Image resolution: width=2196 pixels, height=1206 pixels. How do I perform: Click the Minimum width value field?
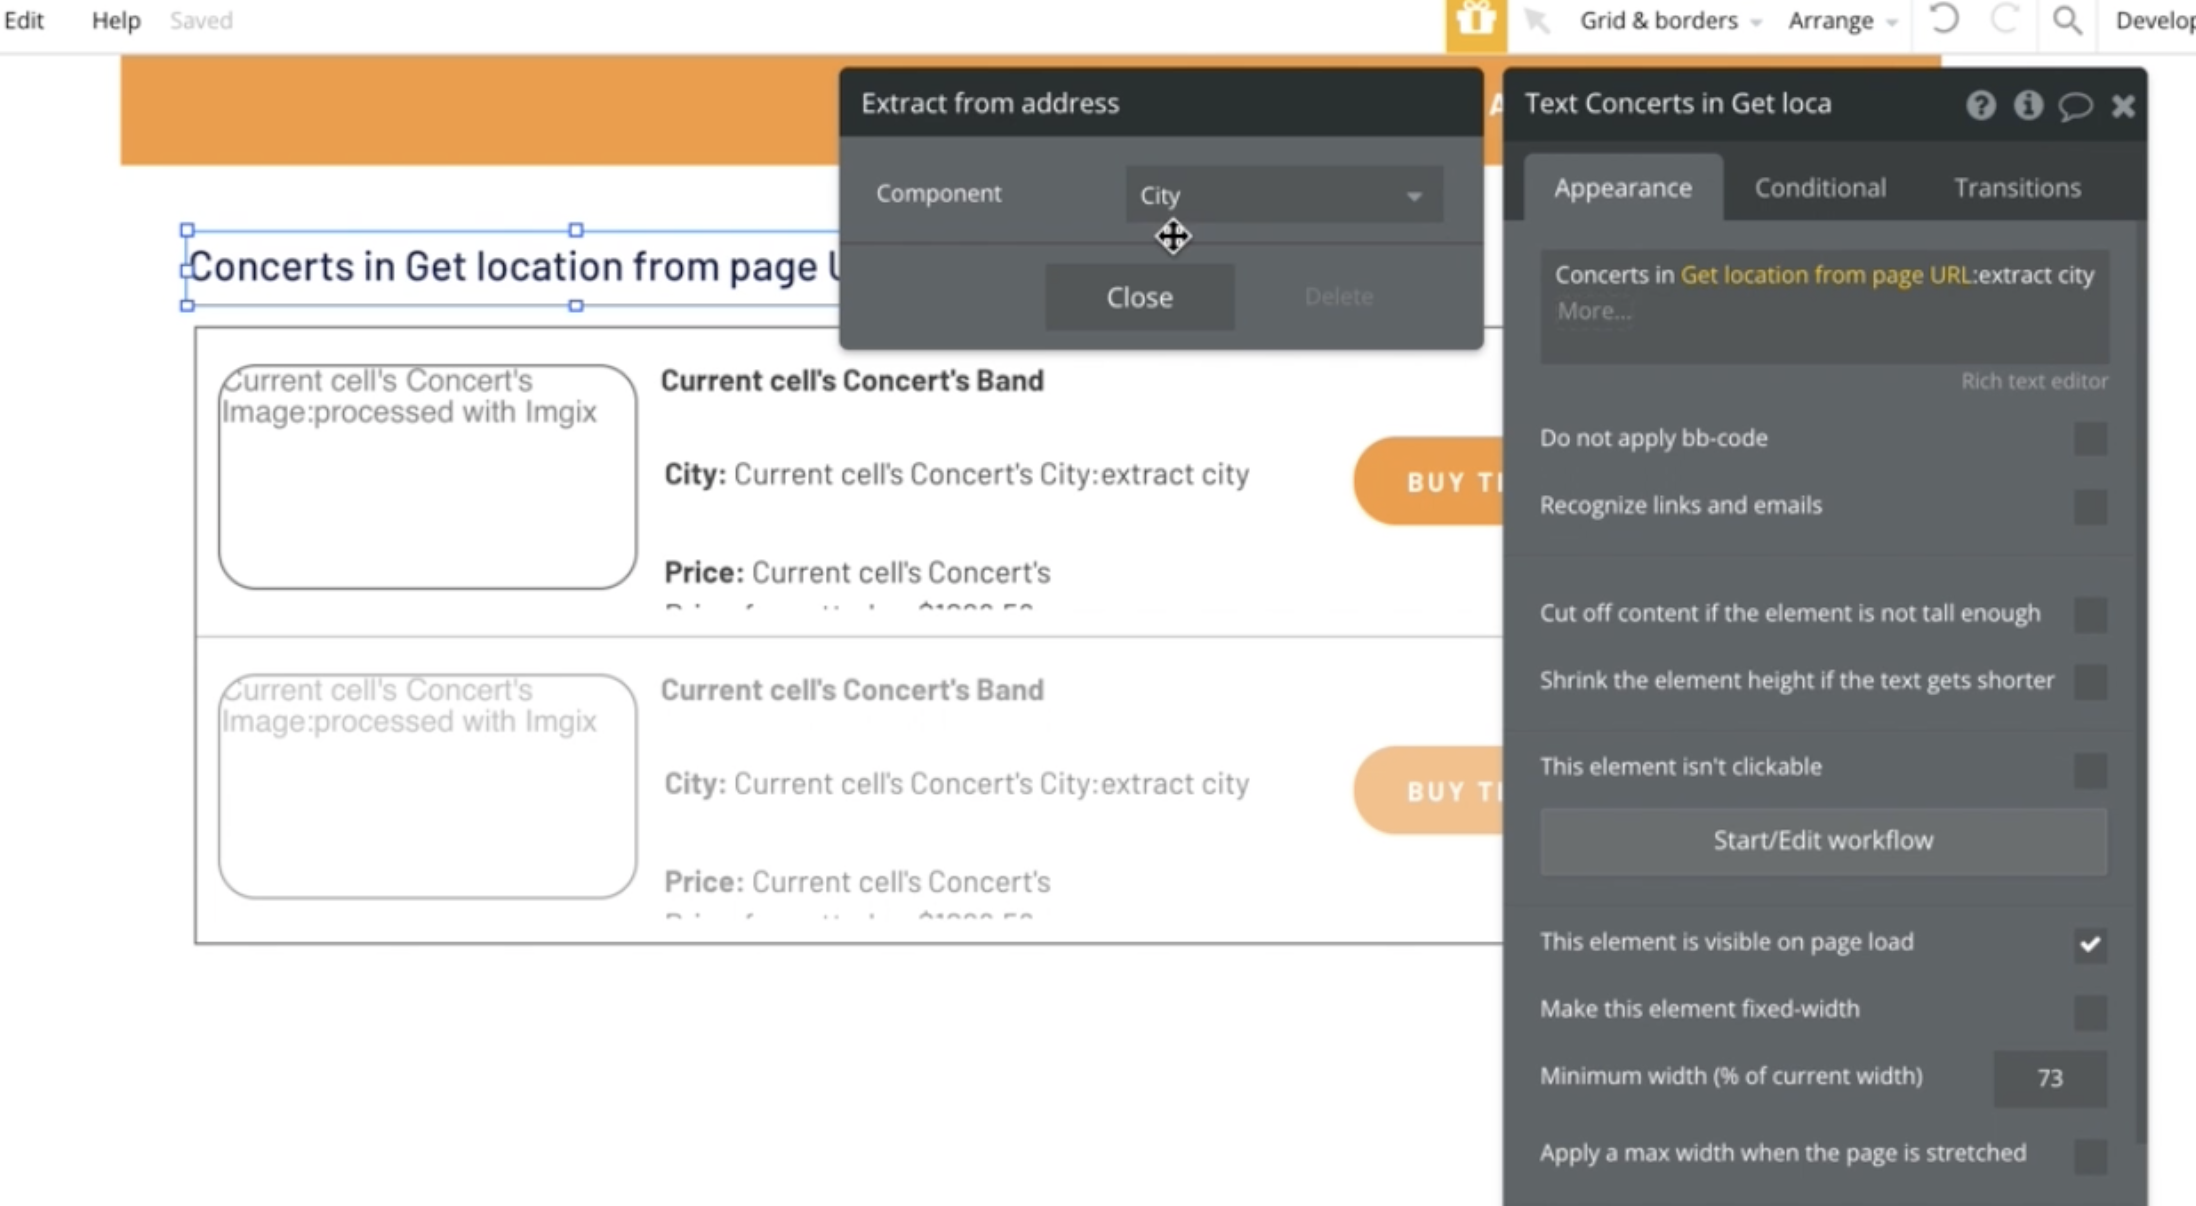[2049, 1078]
